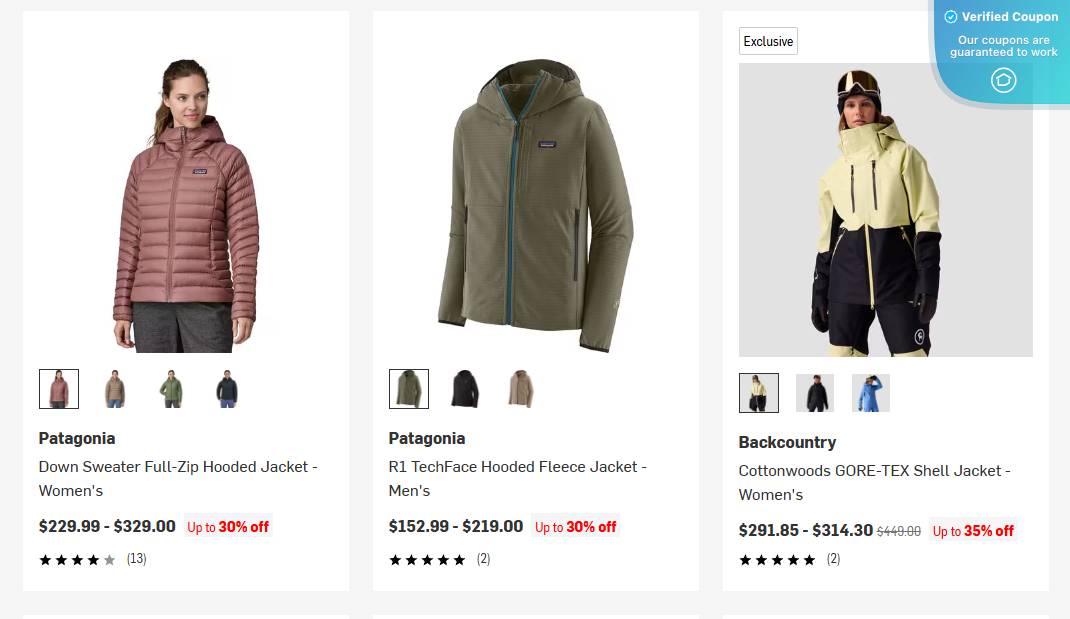This screenshot has height=619, width=1070.
Task: Open the Patagonia brand page from first product
Action: [x=76, y=438]
